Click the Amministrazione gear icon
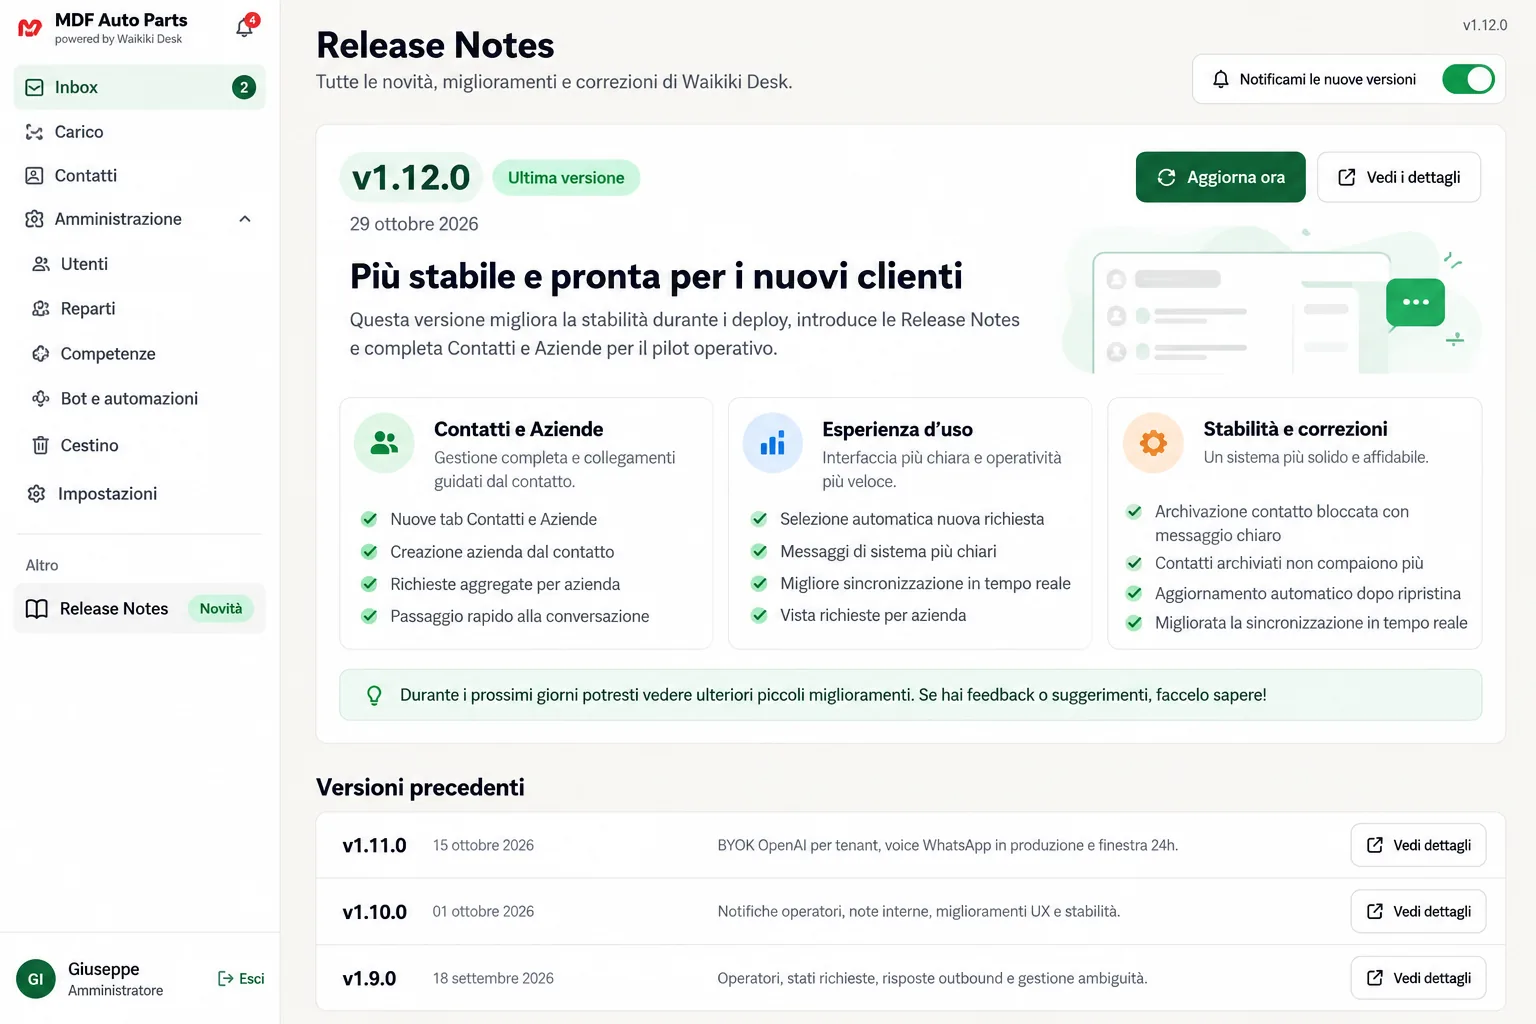Viewport: 1536px width, 1024px height. (x=34, y=219)
